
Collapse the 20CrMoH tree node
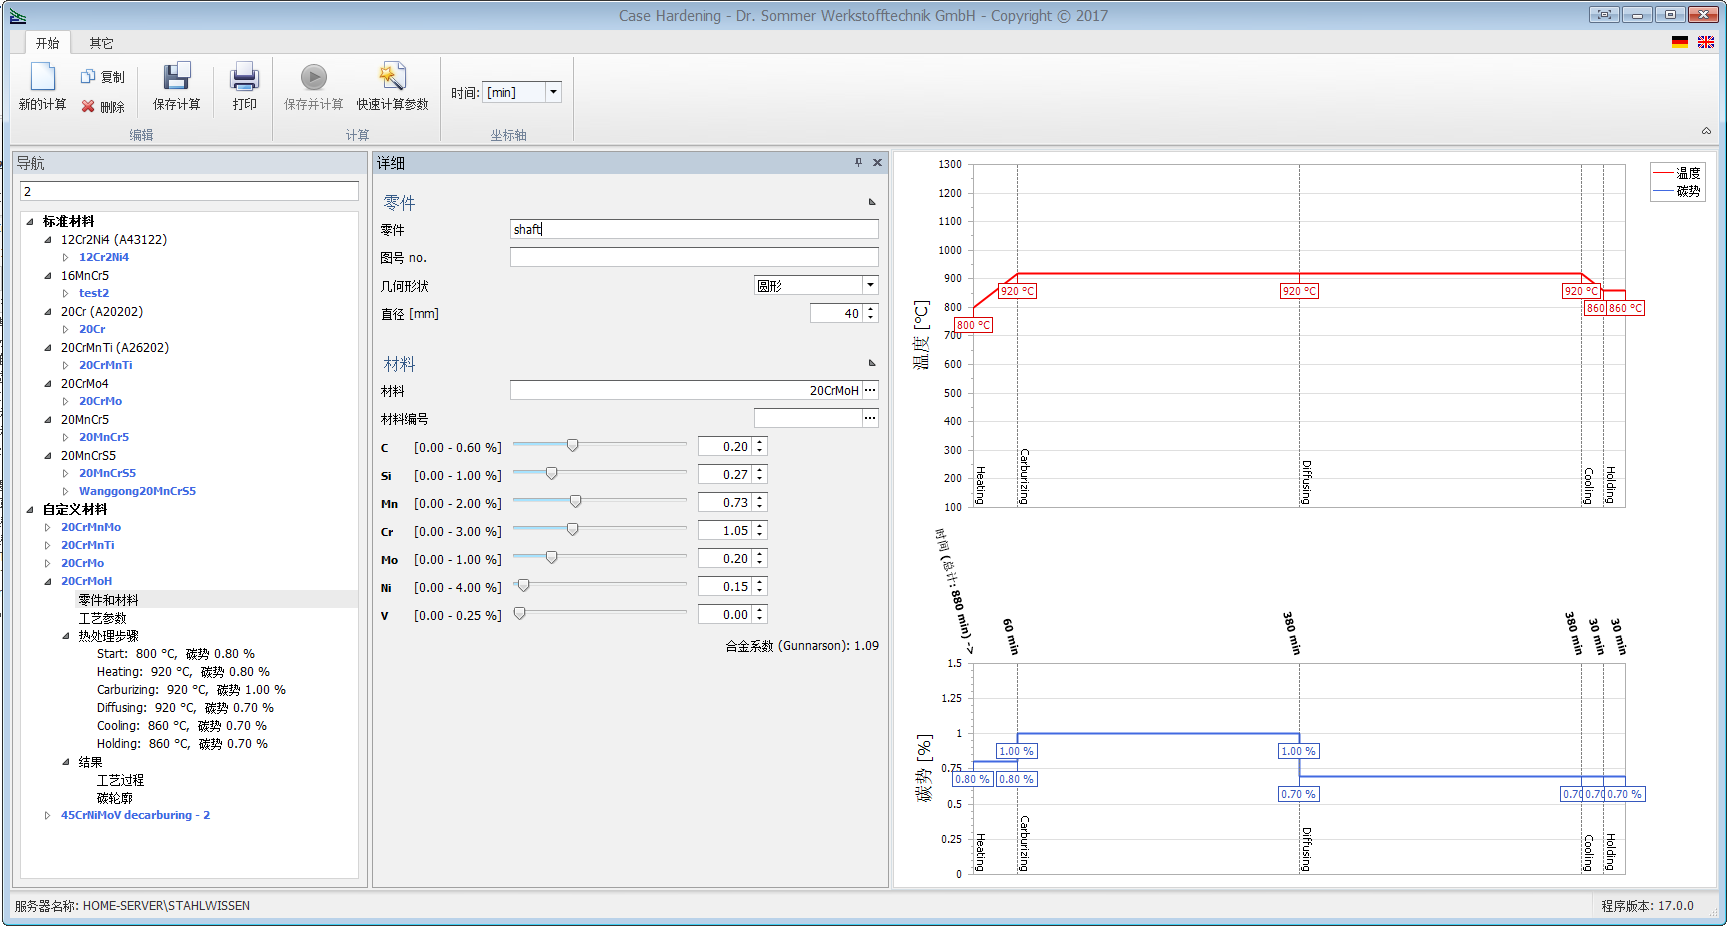[48, 581]
